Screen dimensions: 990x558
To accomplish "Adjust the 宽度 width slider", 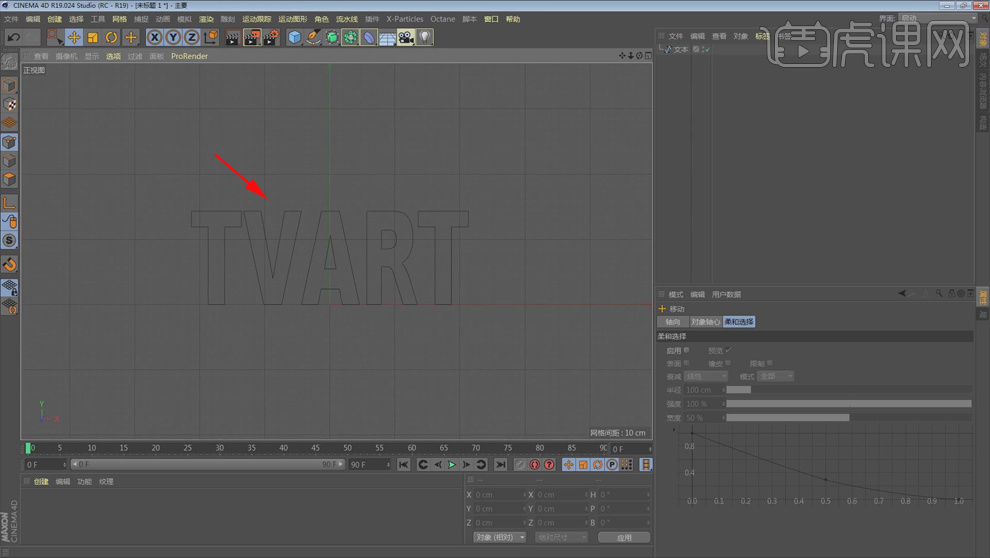I will coord(849,418).
